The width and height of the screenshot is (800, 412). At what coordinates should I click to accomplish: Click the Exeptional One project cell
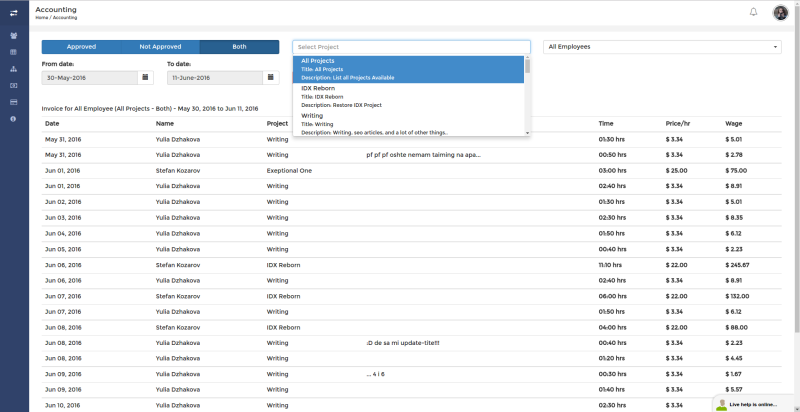tap(289, 171)
